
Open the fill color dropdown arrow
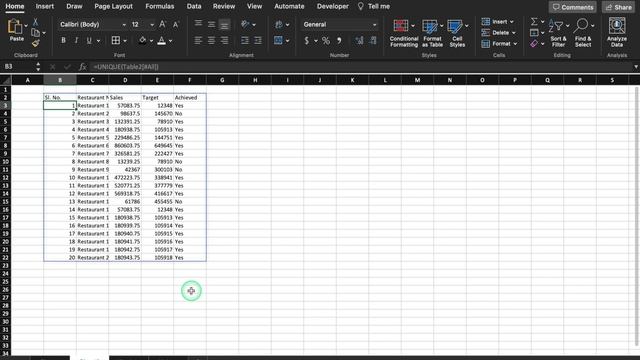coord(151,41)
